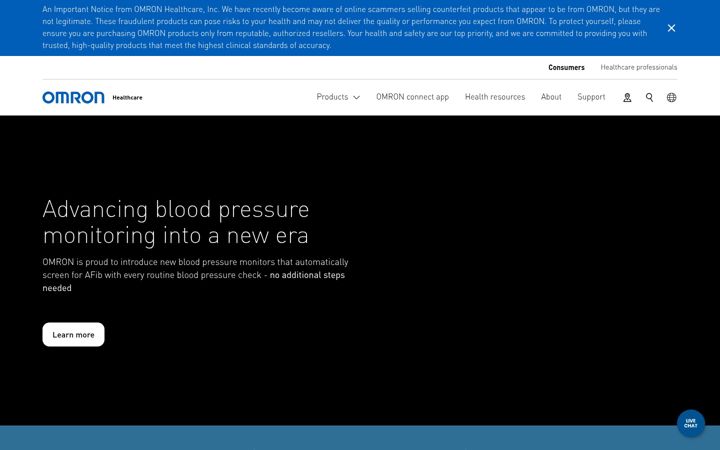
Task: Select the Consumers tab
Action: [566, 68]
